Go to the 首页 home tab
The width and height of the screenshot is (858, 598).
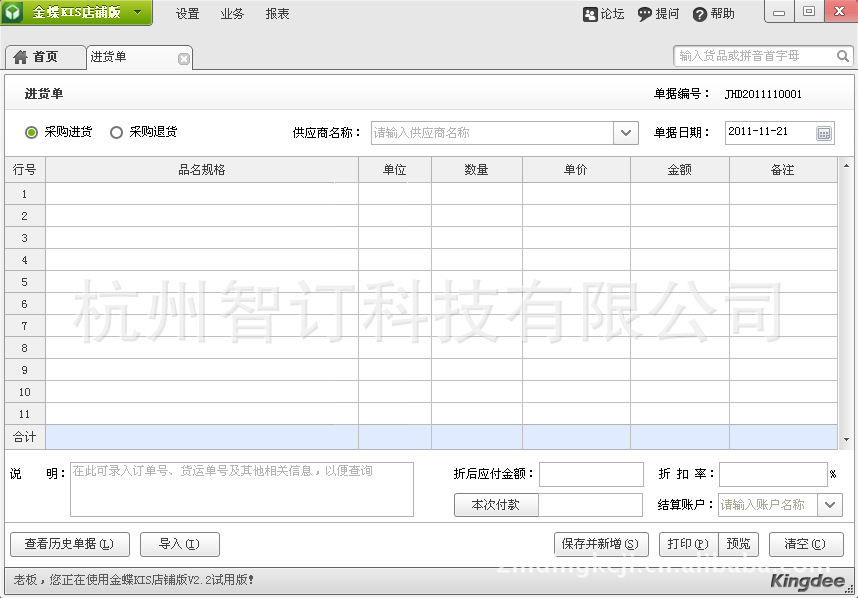[36, 57]
